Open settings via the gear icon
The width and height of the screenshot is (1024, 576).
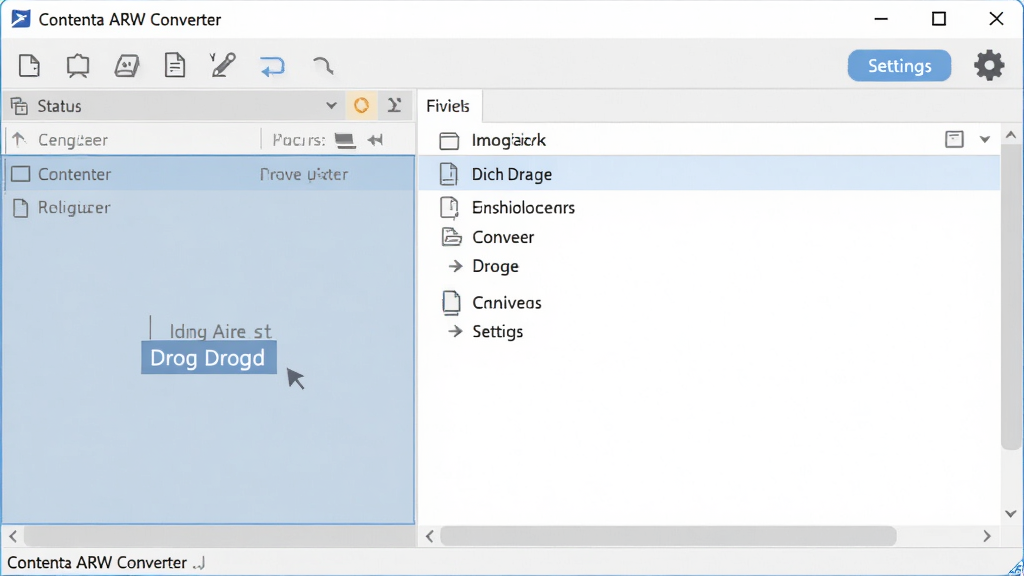tap(989, 65)
